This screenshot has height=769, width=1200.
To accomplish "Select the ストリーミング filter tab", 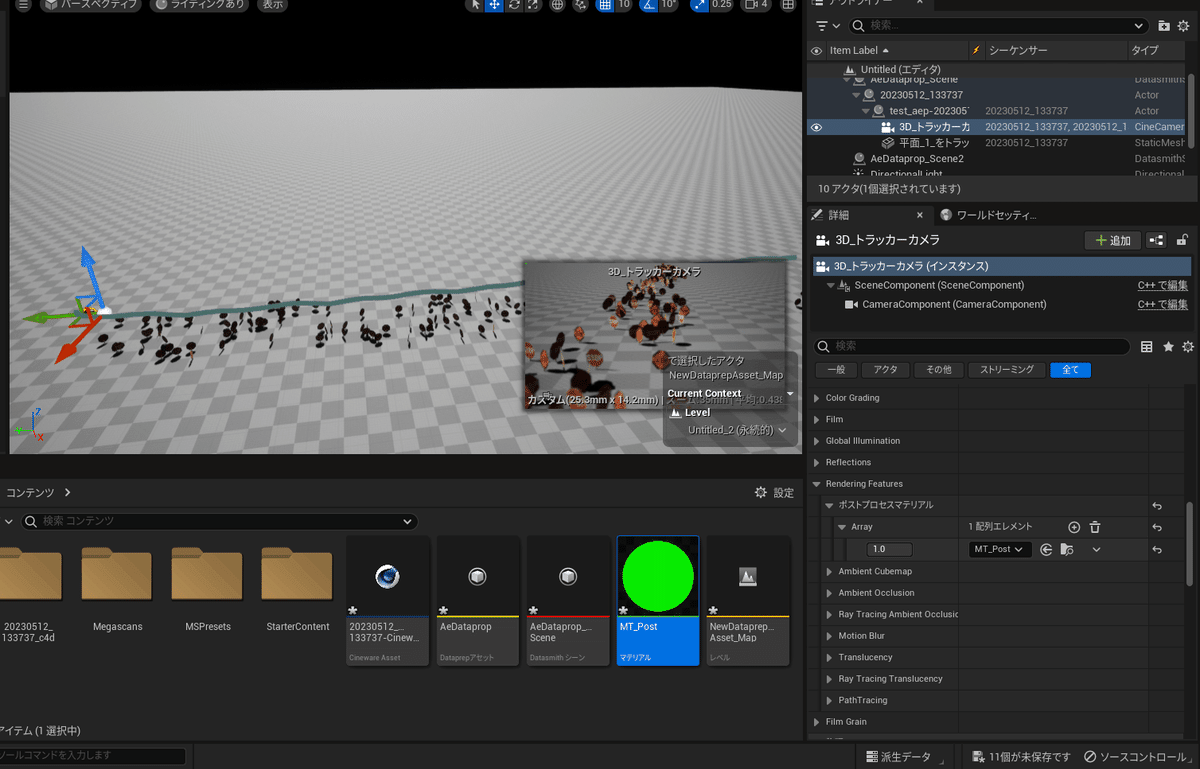I will point(1007,370).
